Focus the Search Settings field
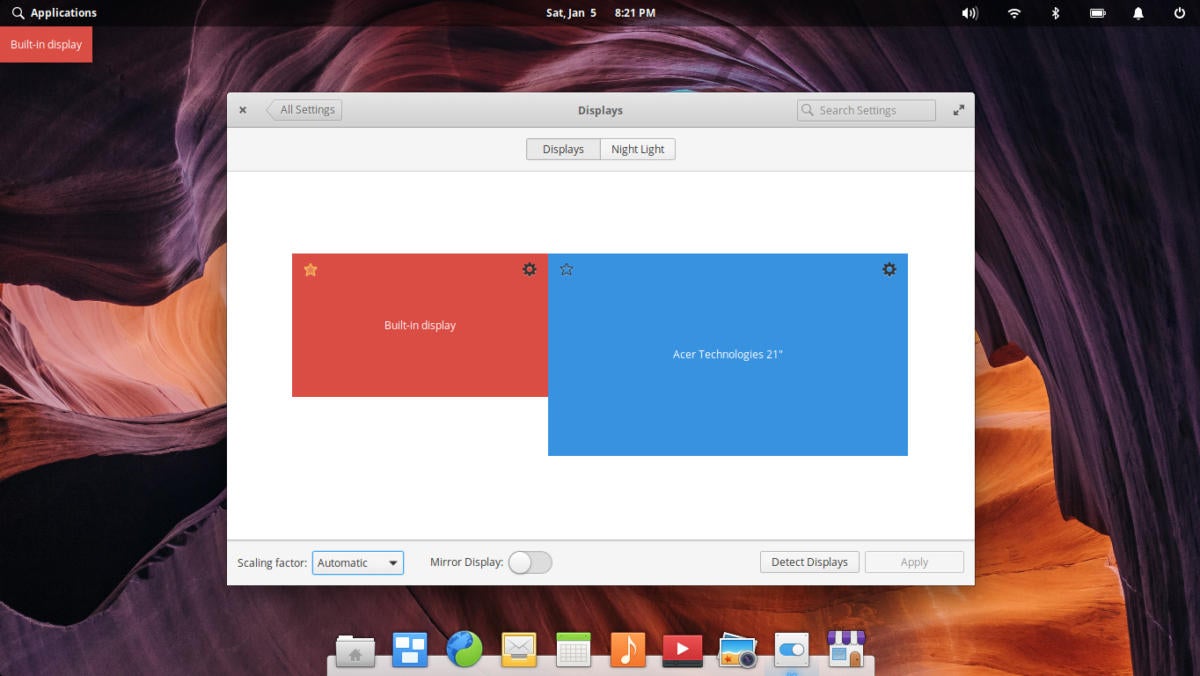1200x676 pixels. (866, 110)
